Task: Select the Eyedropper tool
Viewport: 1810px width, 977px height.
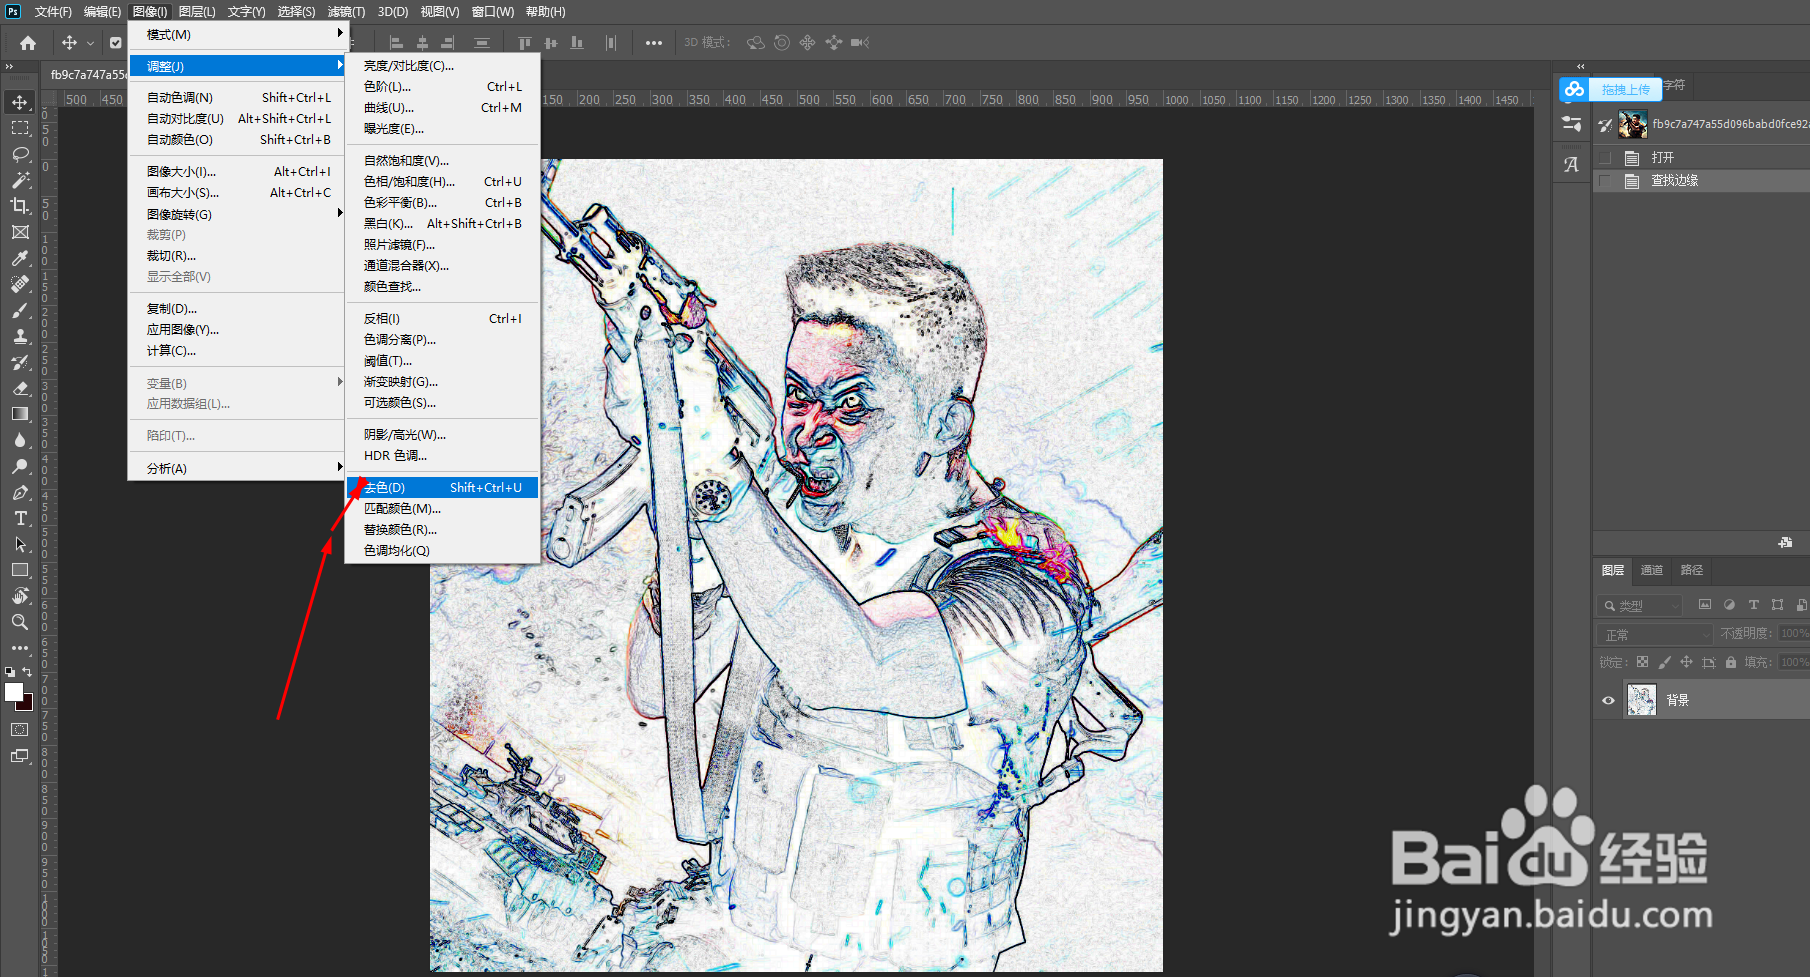Action: click(20, 258)
